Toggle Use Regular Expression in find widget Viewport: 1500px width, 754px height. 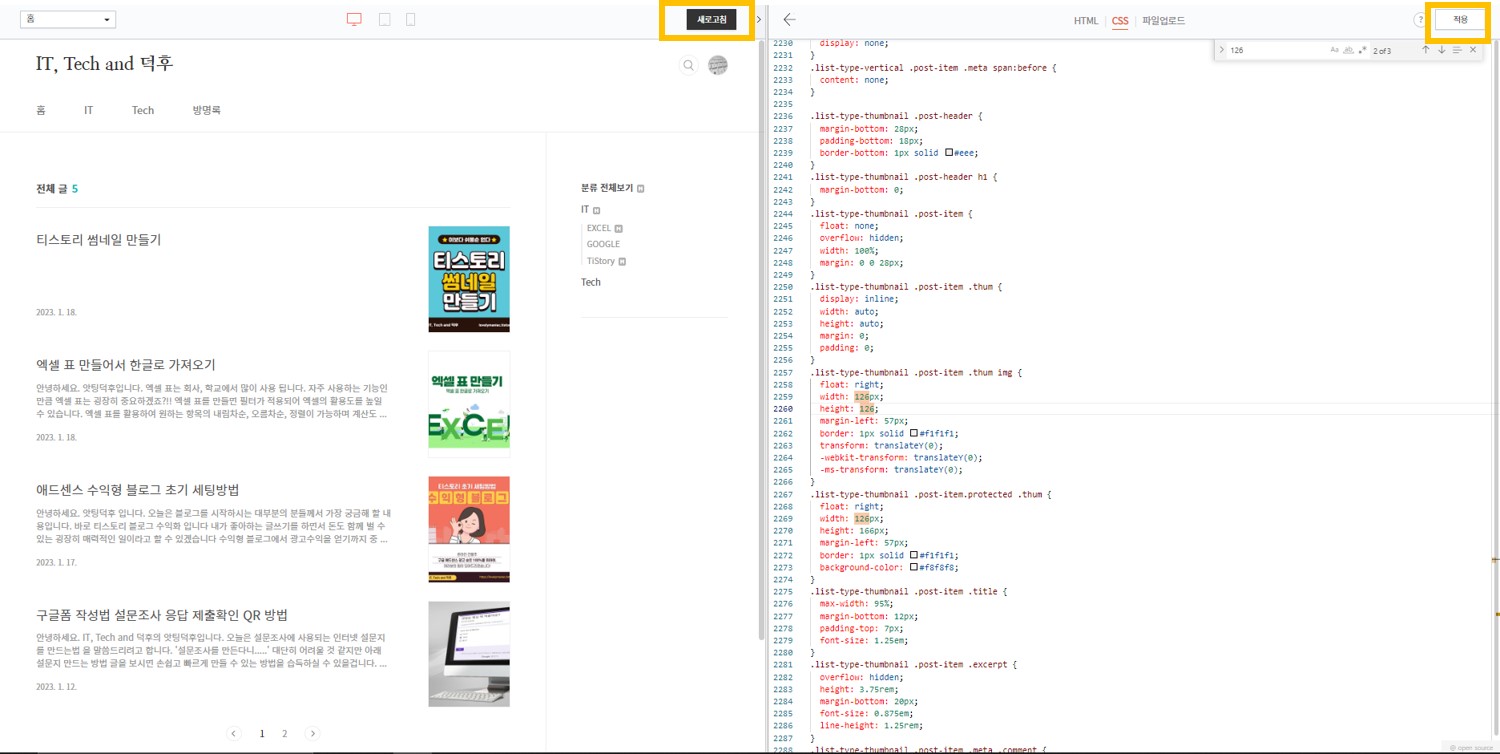pyautogui.click(x=1362, y=50)
